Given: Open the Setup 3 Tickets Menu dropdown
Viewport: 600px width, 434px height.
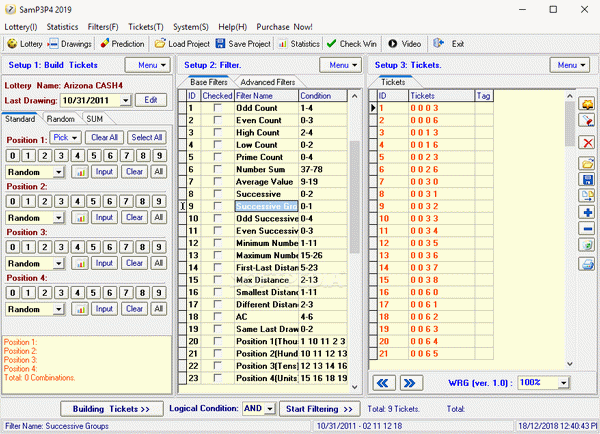Looking at the screenshot, I should click(x=570, y=65).
